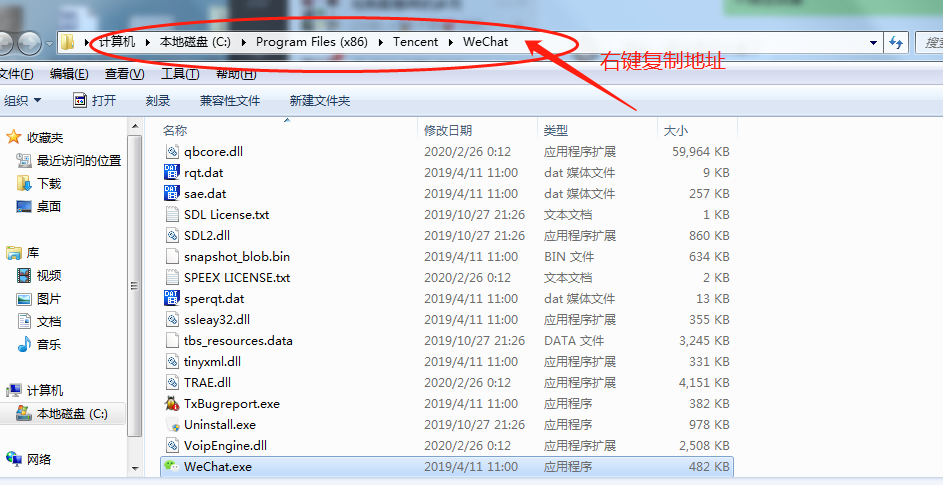Click the Tencent breadcrumb segment
The image size is (943, 485).
pos(416,42)
